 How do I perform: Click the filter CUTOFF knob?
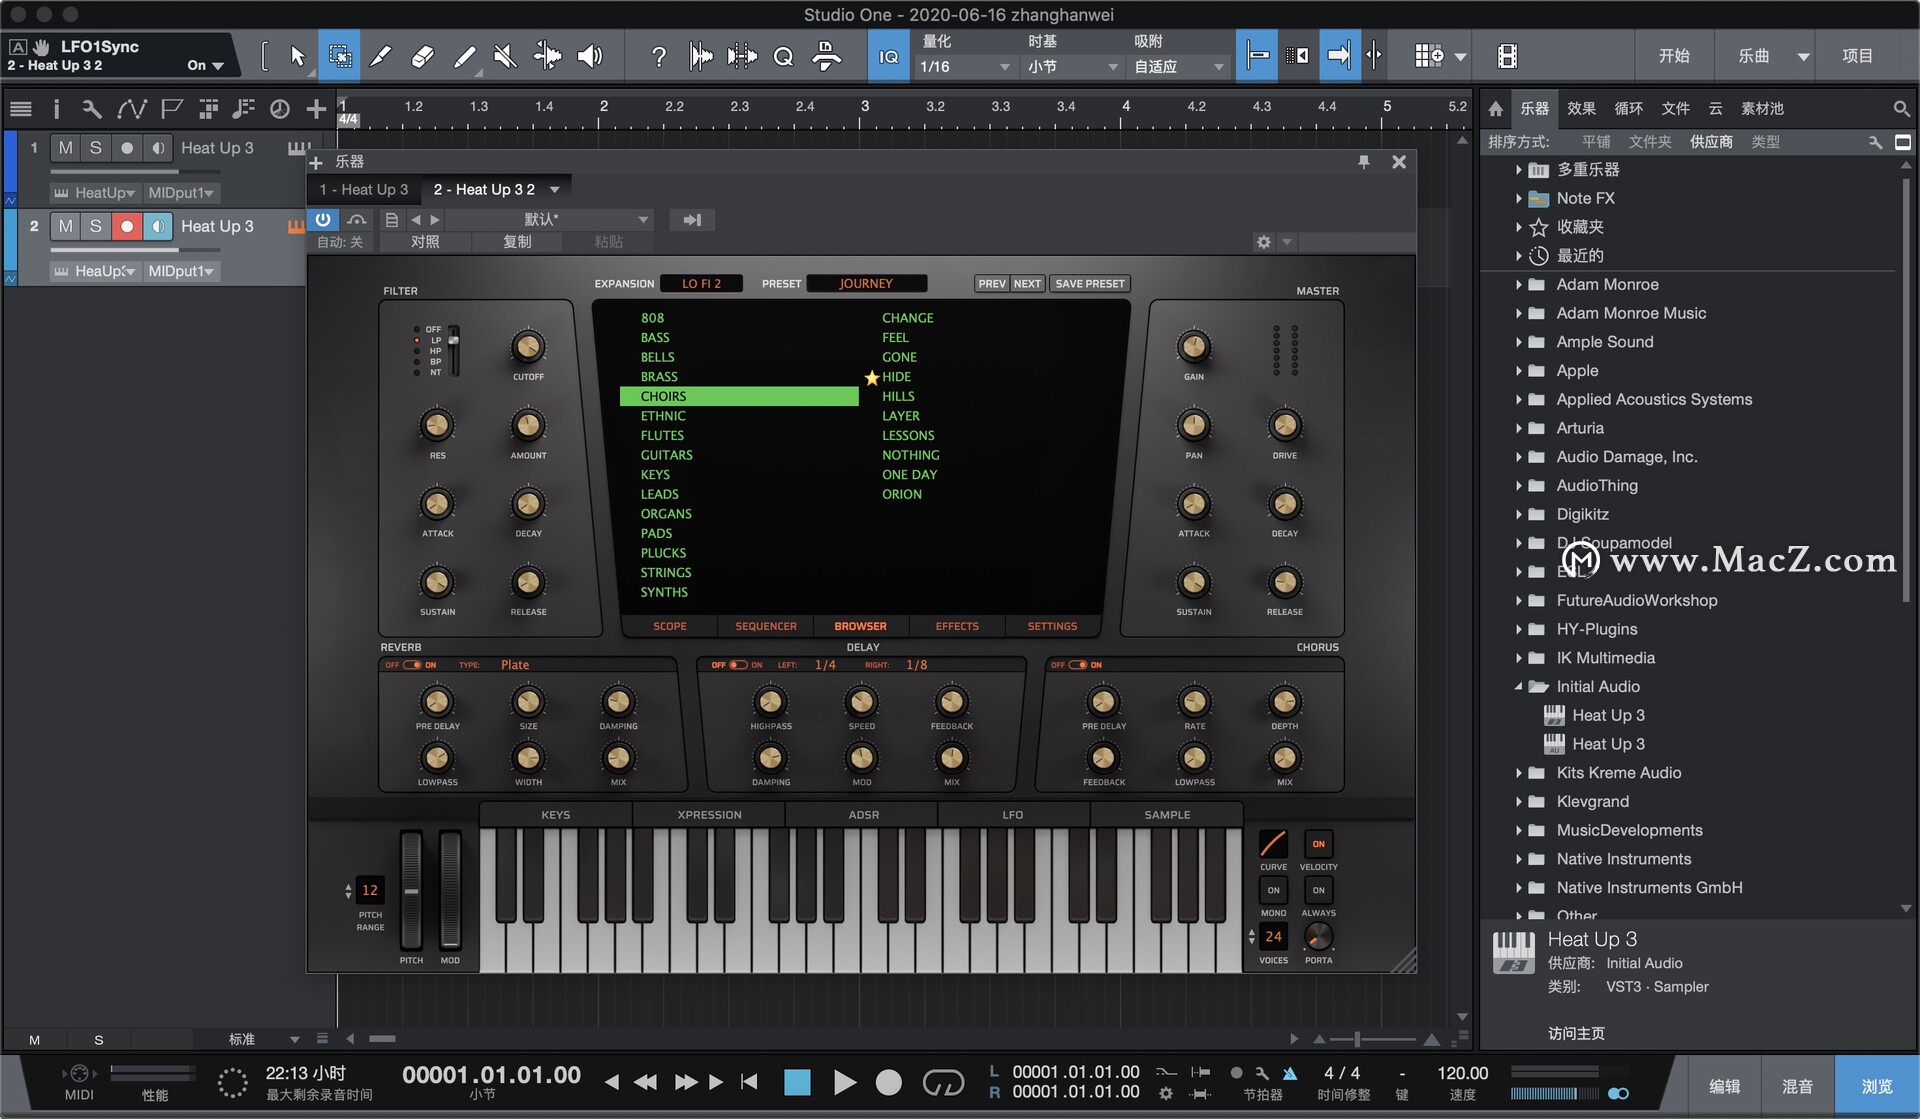pos(528,347)
